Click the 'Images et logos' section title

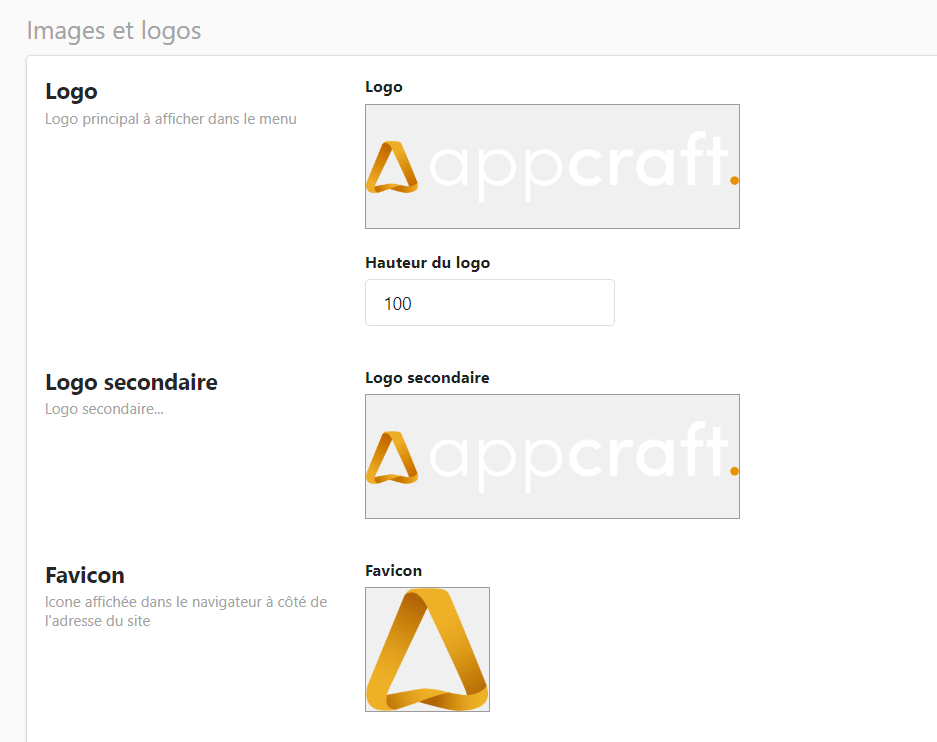(114, 31)
